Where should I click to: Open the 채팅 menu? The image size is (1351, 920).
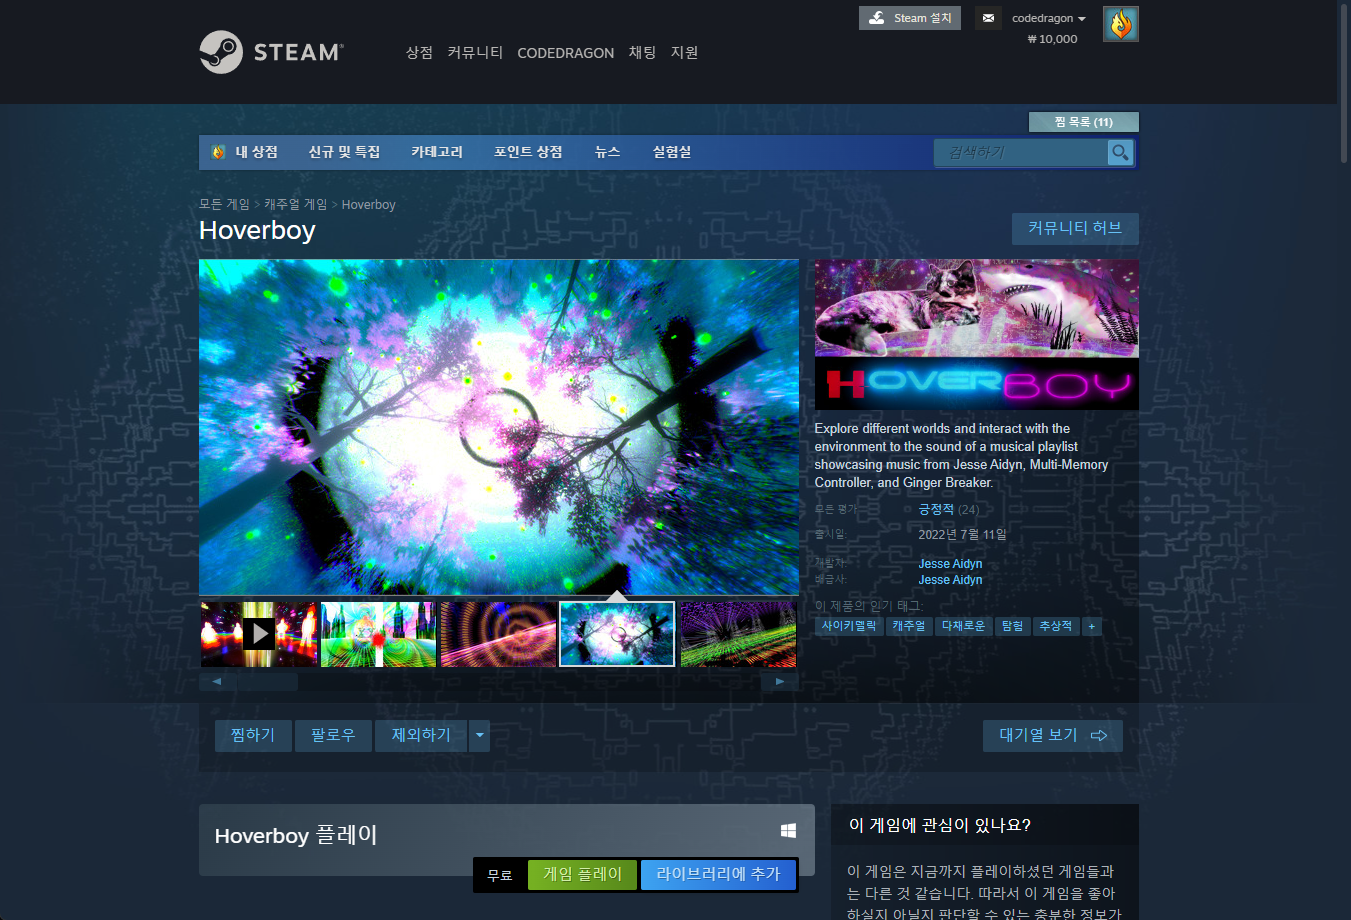tap(642, 53)
